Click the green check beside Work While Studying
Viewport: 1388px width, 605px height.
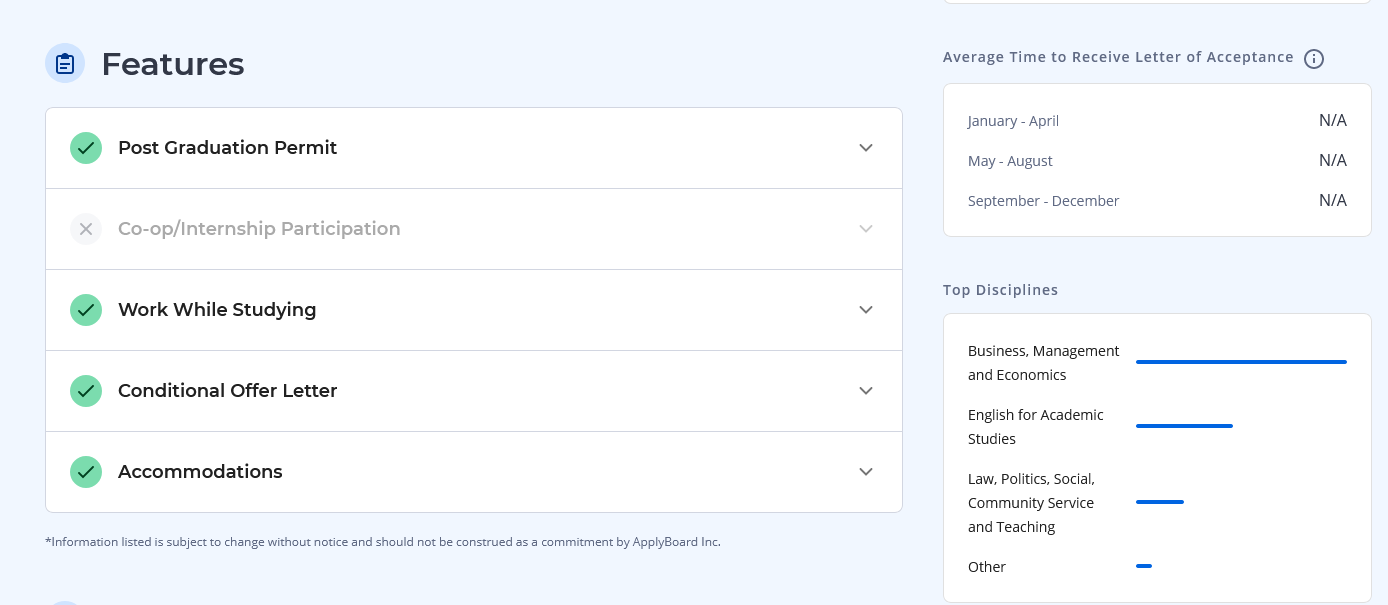pos(86,310)
